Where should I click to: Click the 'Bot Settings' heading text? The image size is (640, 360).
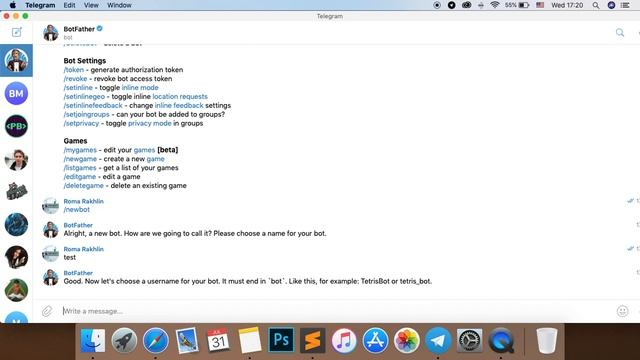[x=84, y=61]
